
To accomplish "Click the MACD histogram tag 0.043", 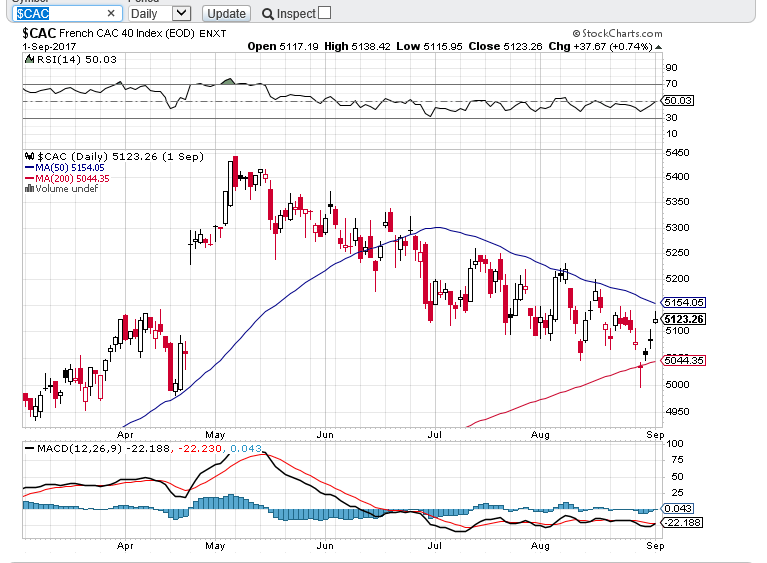I will tap(678, 509).
